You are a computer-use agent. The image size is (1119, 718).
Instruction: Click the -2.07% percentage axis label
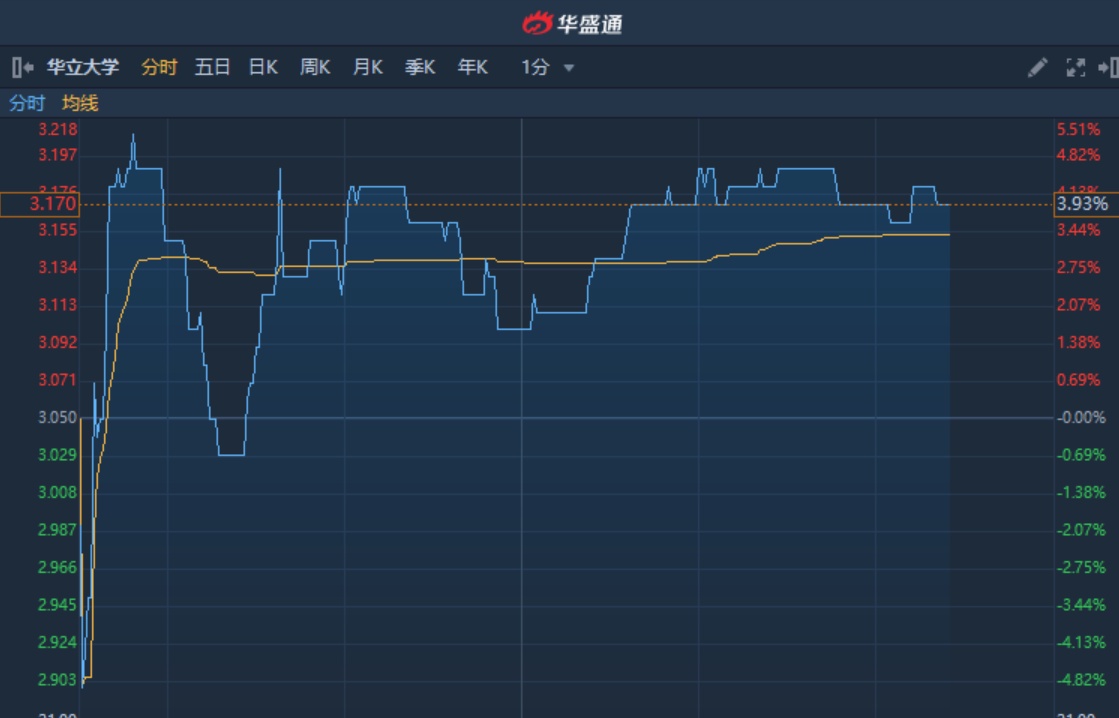click(x=1081, y=530)
